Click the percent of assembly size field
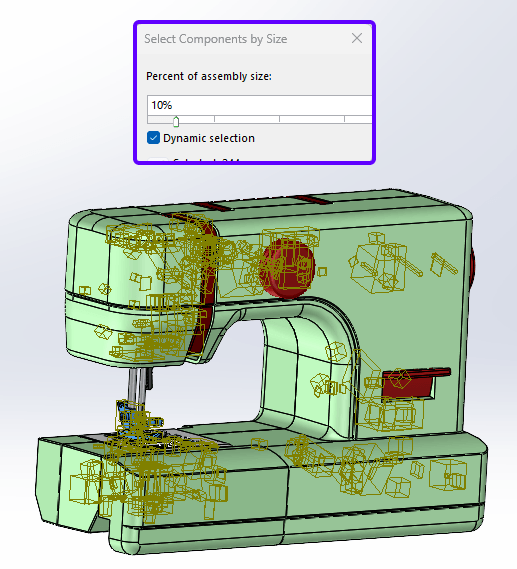Viewport: 517px width, 569px height. [x=259, y=105]
